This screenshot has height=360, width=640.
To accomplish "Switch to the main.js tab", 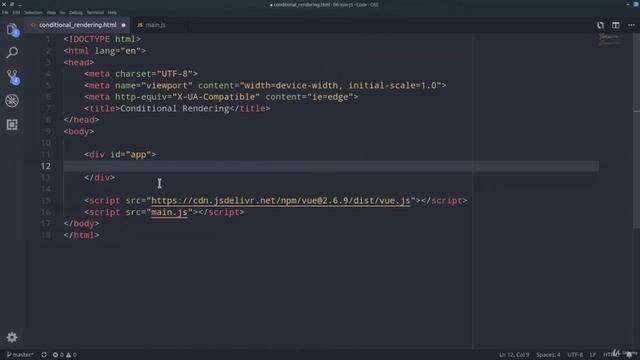I will pyautogui.click(x=152, y=25).
